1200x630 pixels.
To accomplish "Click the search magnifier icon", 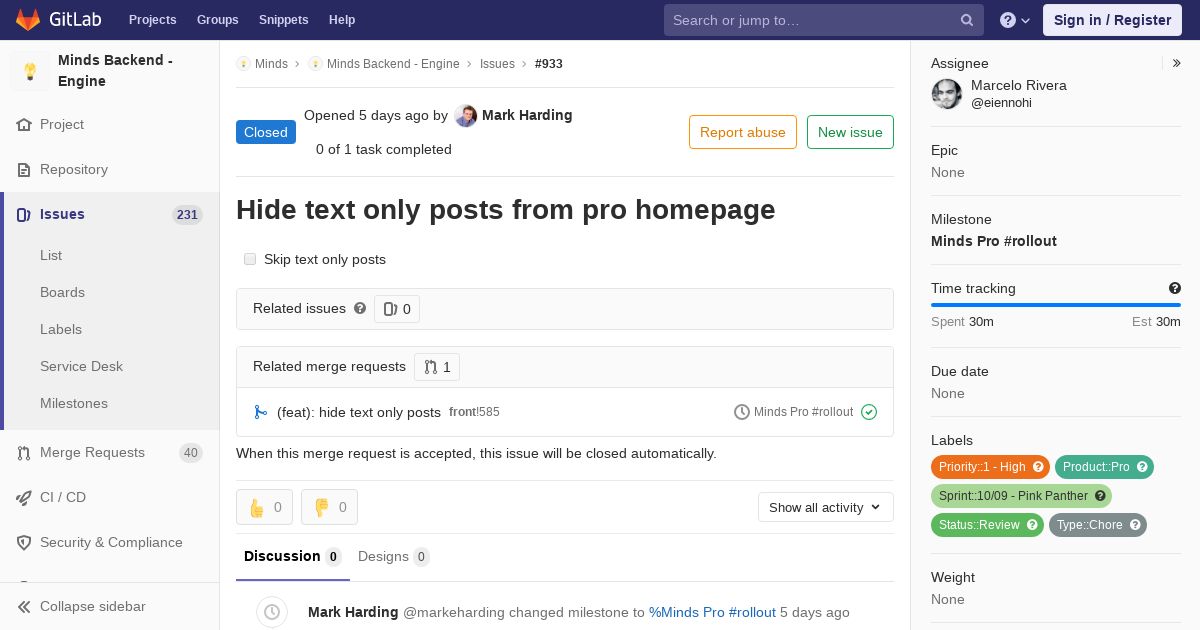I will pyautogui.click(x=967, y=20).
